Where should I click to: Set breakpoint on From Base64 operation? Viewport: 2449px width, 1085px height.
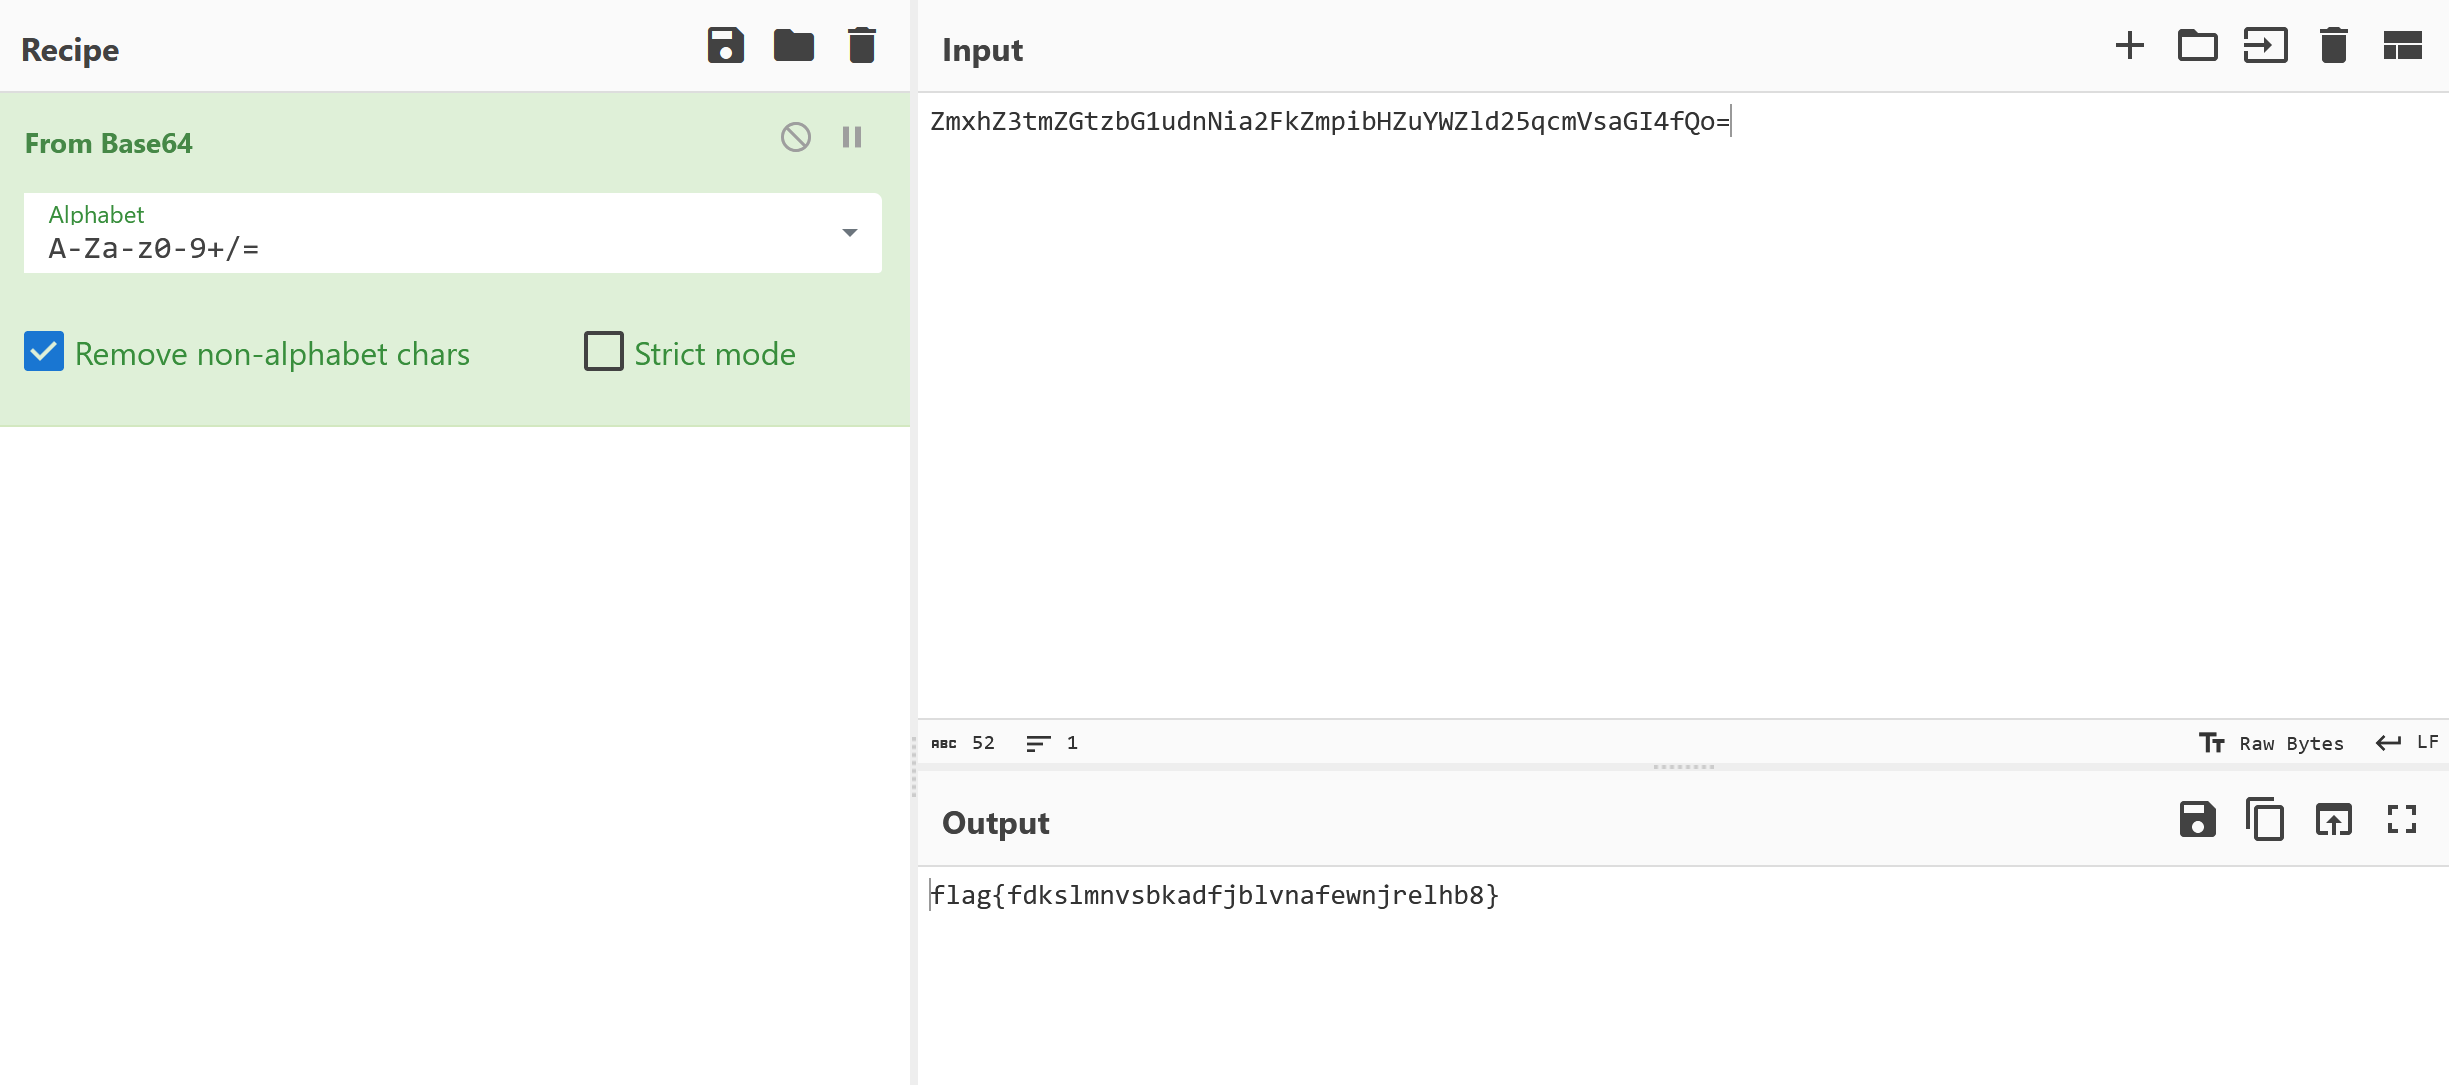pyautogui.click(x=852, y=137)
